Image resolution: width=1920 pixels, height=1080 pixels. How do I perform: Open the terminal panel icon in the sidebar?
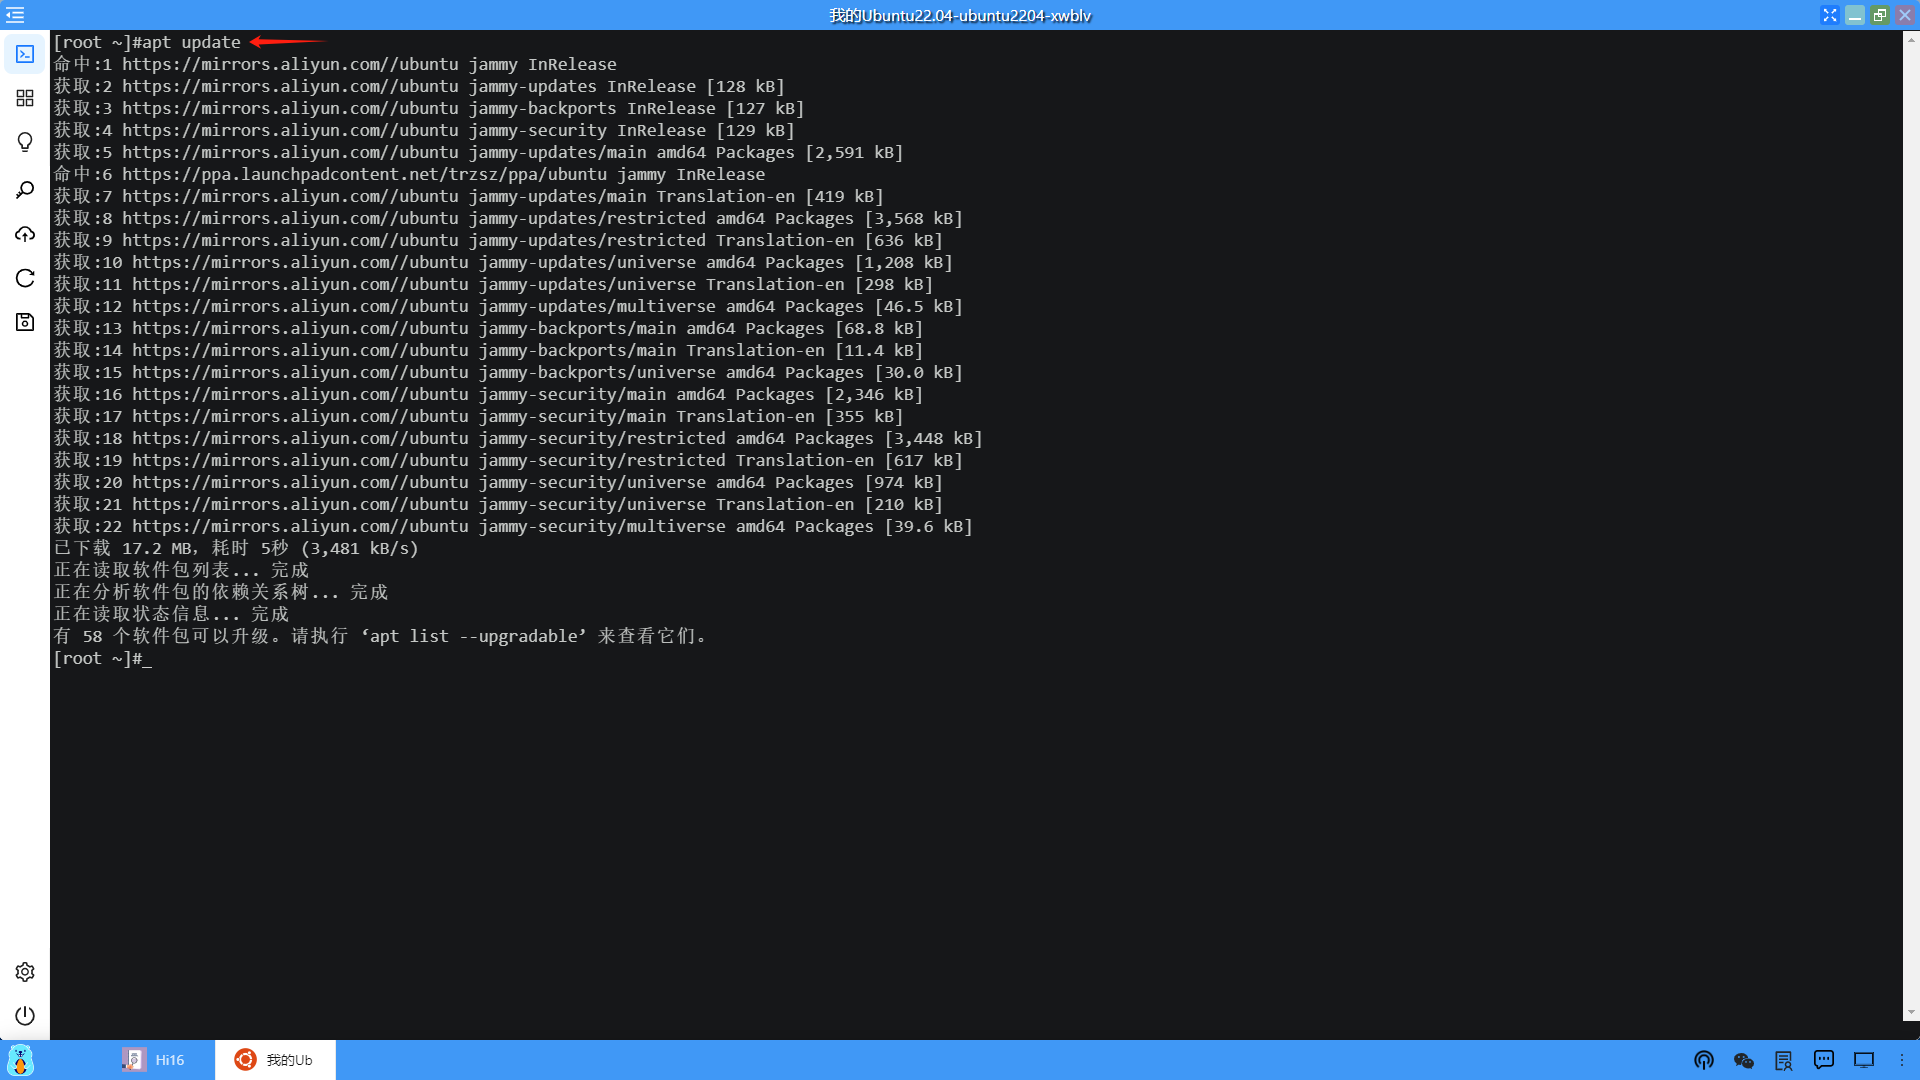click(25, 54)
